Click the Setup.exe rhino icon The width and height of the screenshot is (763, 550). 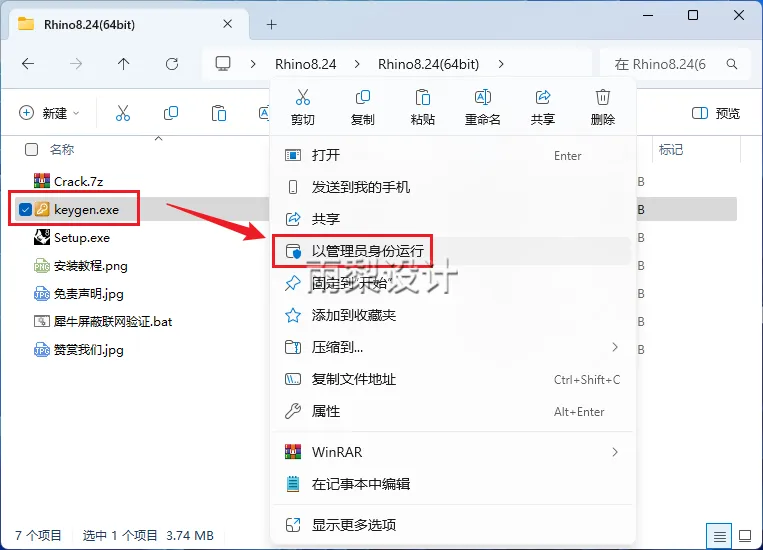42,238
